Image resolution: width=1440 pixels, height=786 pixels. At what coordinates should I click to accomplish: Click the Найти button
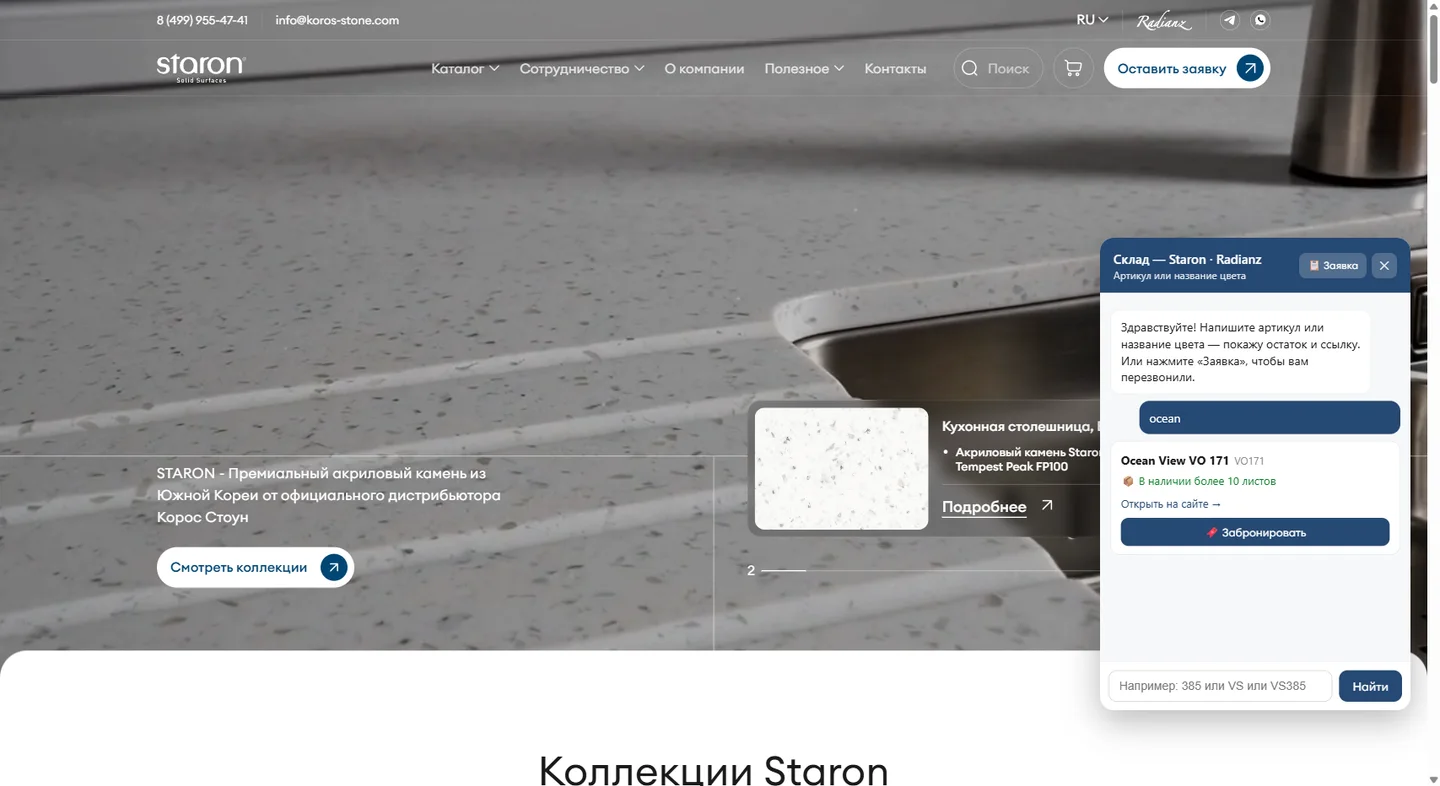tap(1370, 686)
